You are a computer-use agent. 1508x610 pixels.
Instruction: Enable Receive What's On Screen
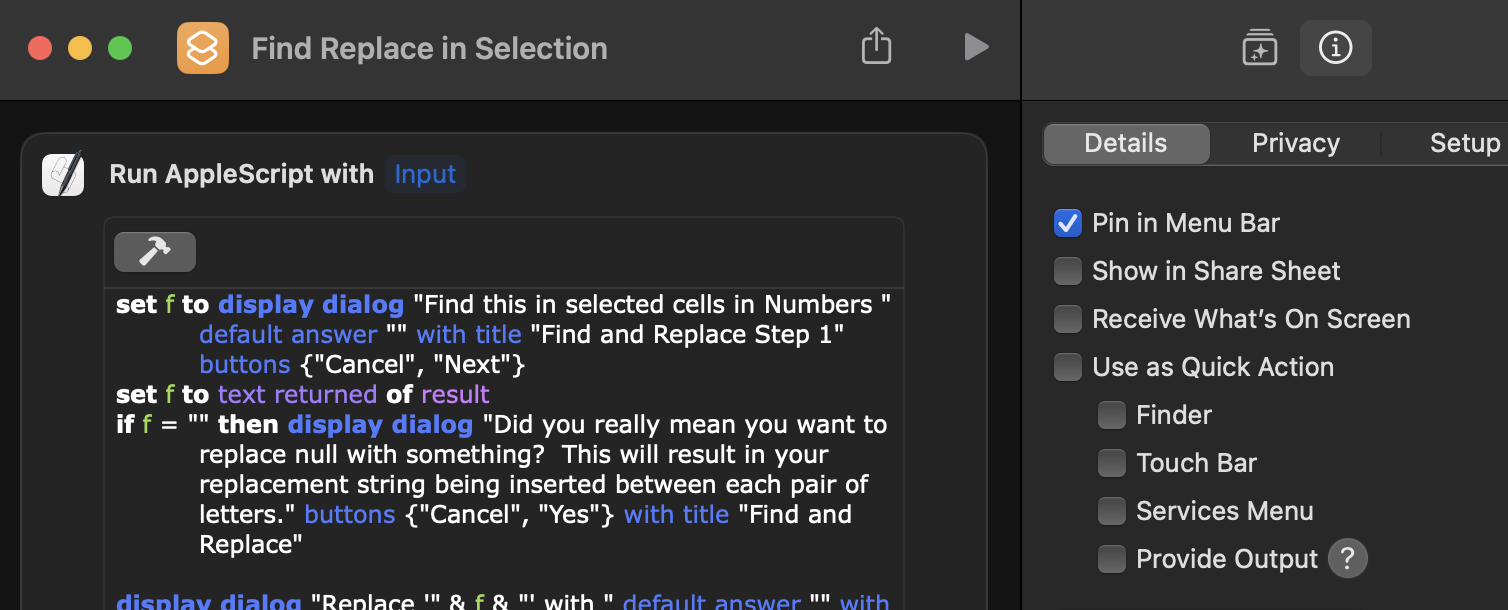(1068, 319)
